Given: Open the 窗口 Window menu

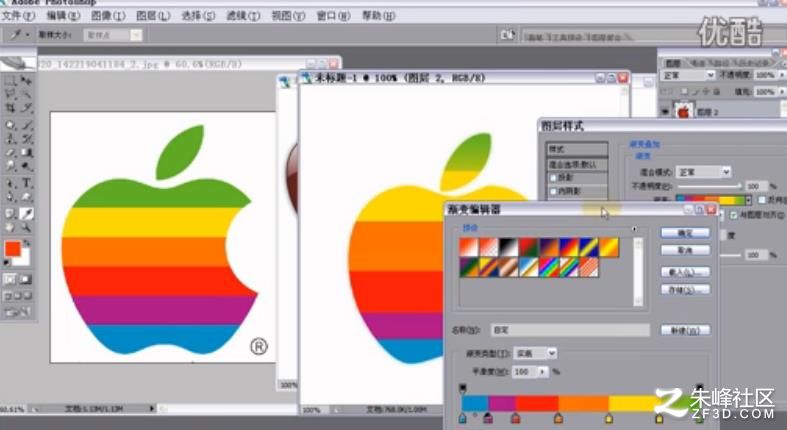Looking at the screenshot, I should click(x=333, y=16).
